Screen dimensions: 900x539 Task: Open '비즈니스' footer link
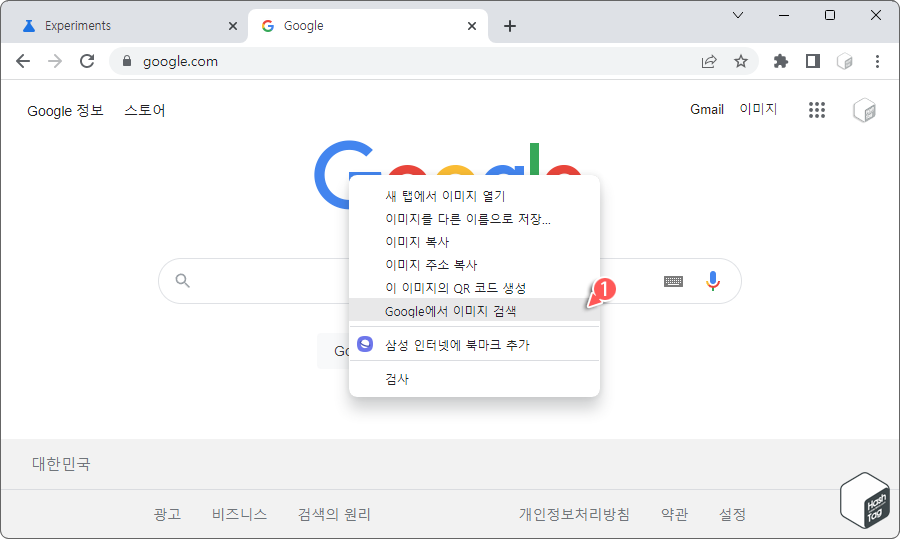tap(239, 514)
